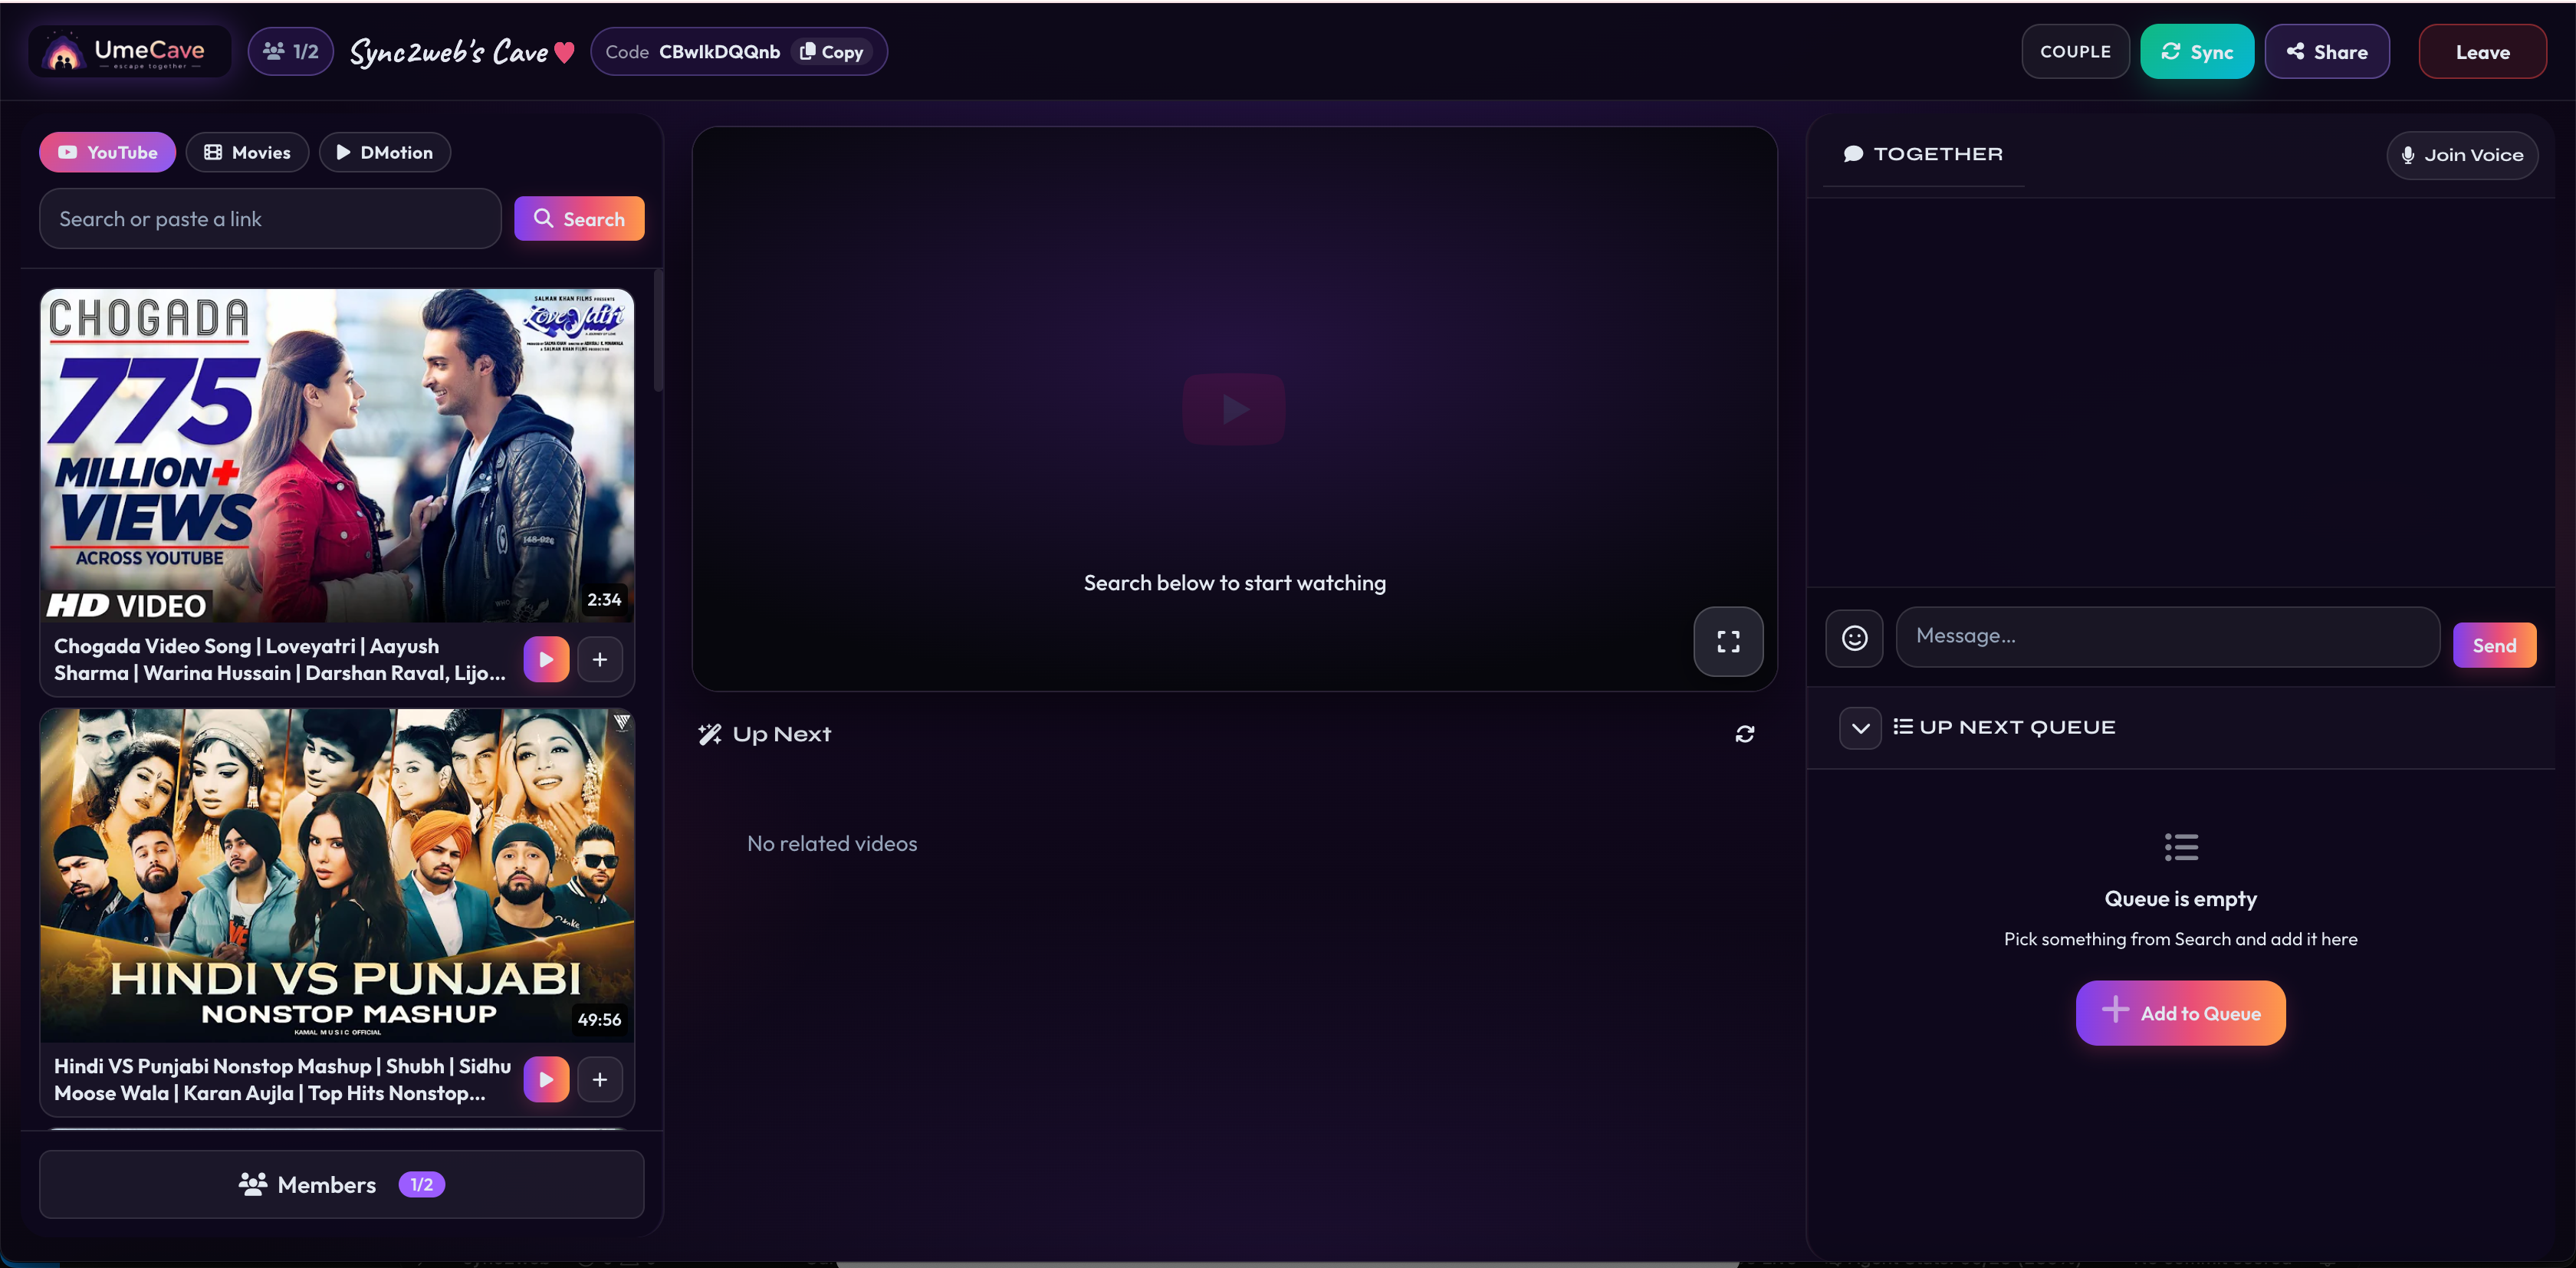This screenshot has width=2576, height=1268.
Task: Focus the Message input field
Action: click(2167, 636)
